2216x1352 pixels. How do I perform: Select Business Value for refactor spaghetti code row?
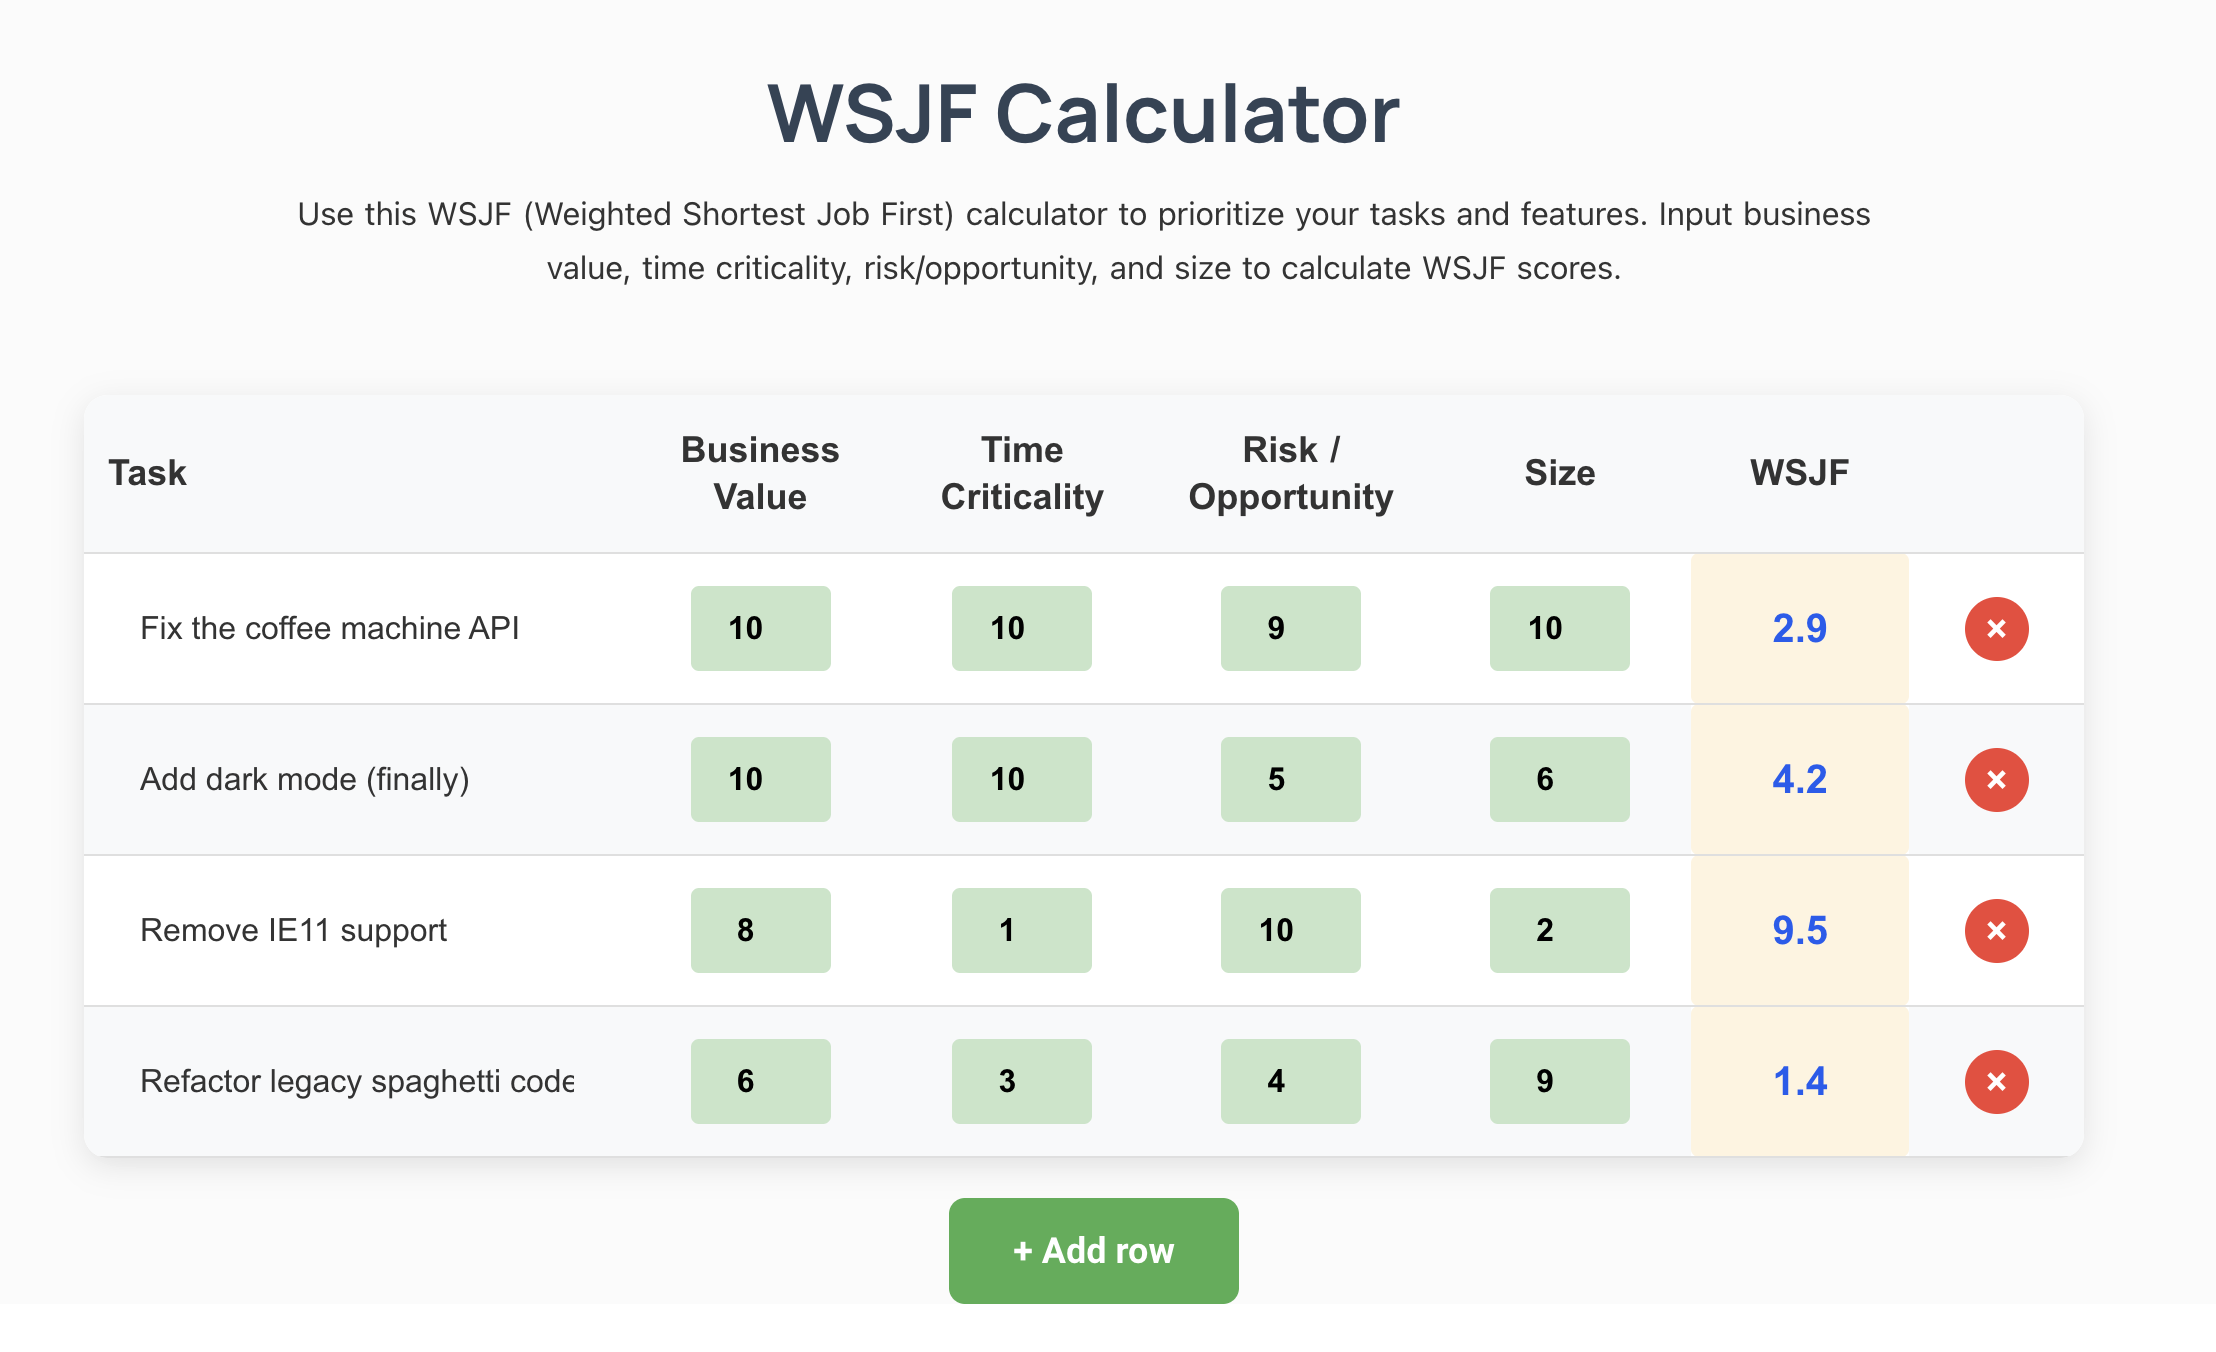coord(760,1081)
